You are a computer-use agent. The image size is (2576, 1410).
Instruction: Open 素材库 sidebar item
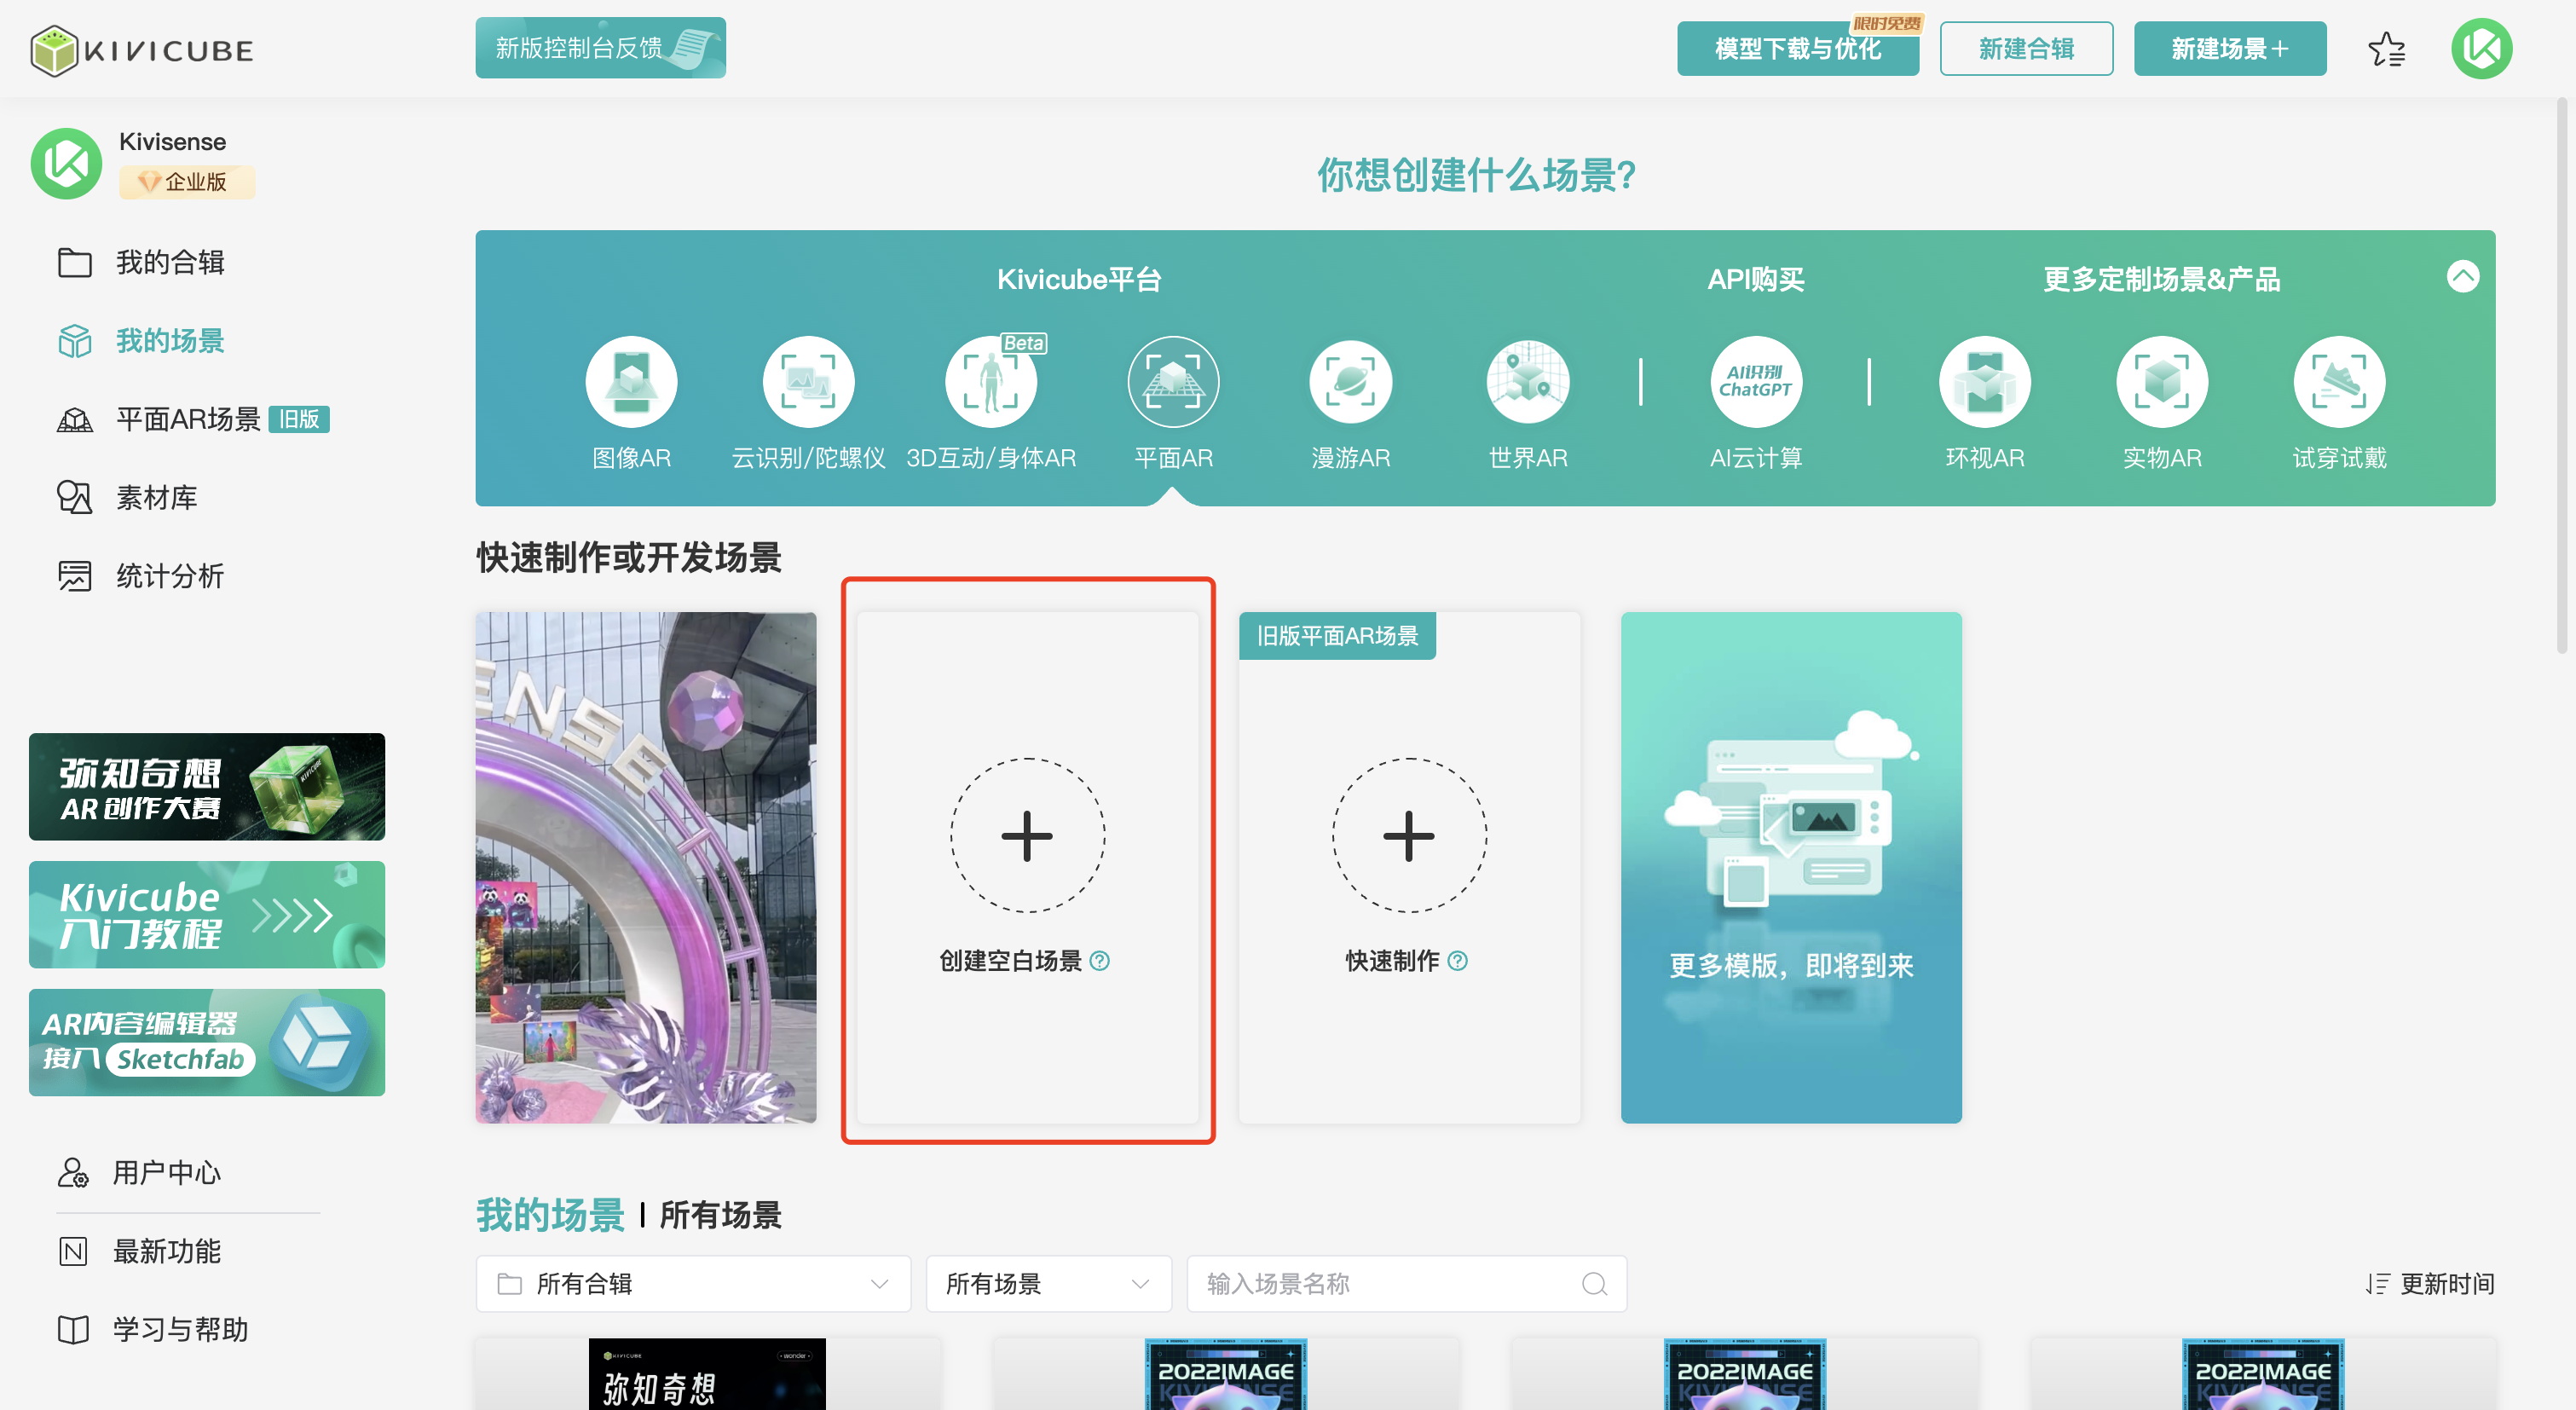point(156,497)
